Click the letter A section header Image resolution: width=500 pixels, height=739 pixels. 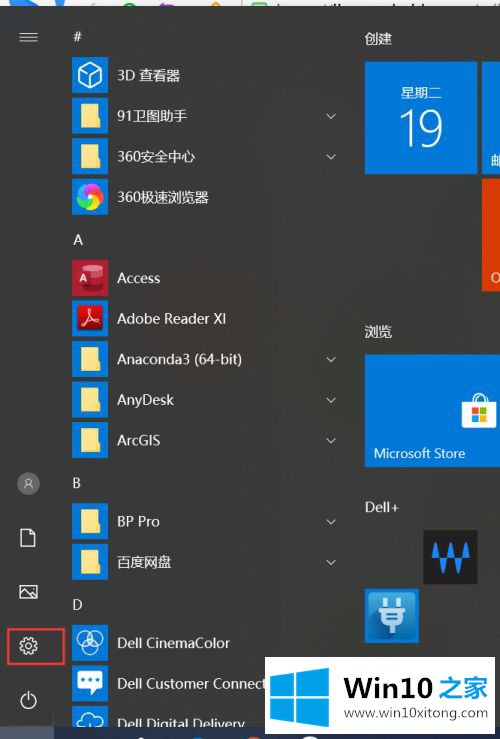pos(78,240)
